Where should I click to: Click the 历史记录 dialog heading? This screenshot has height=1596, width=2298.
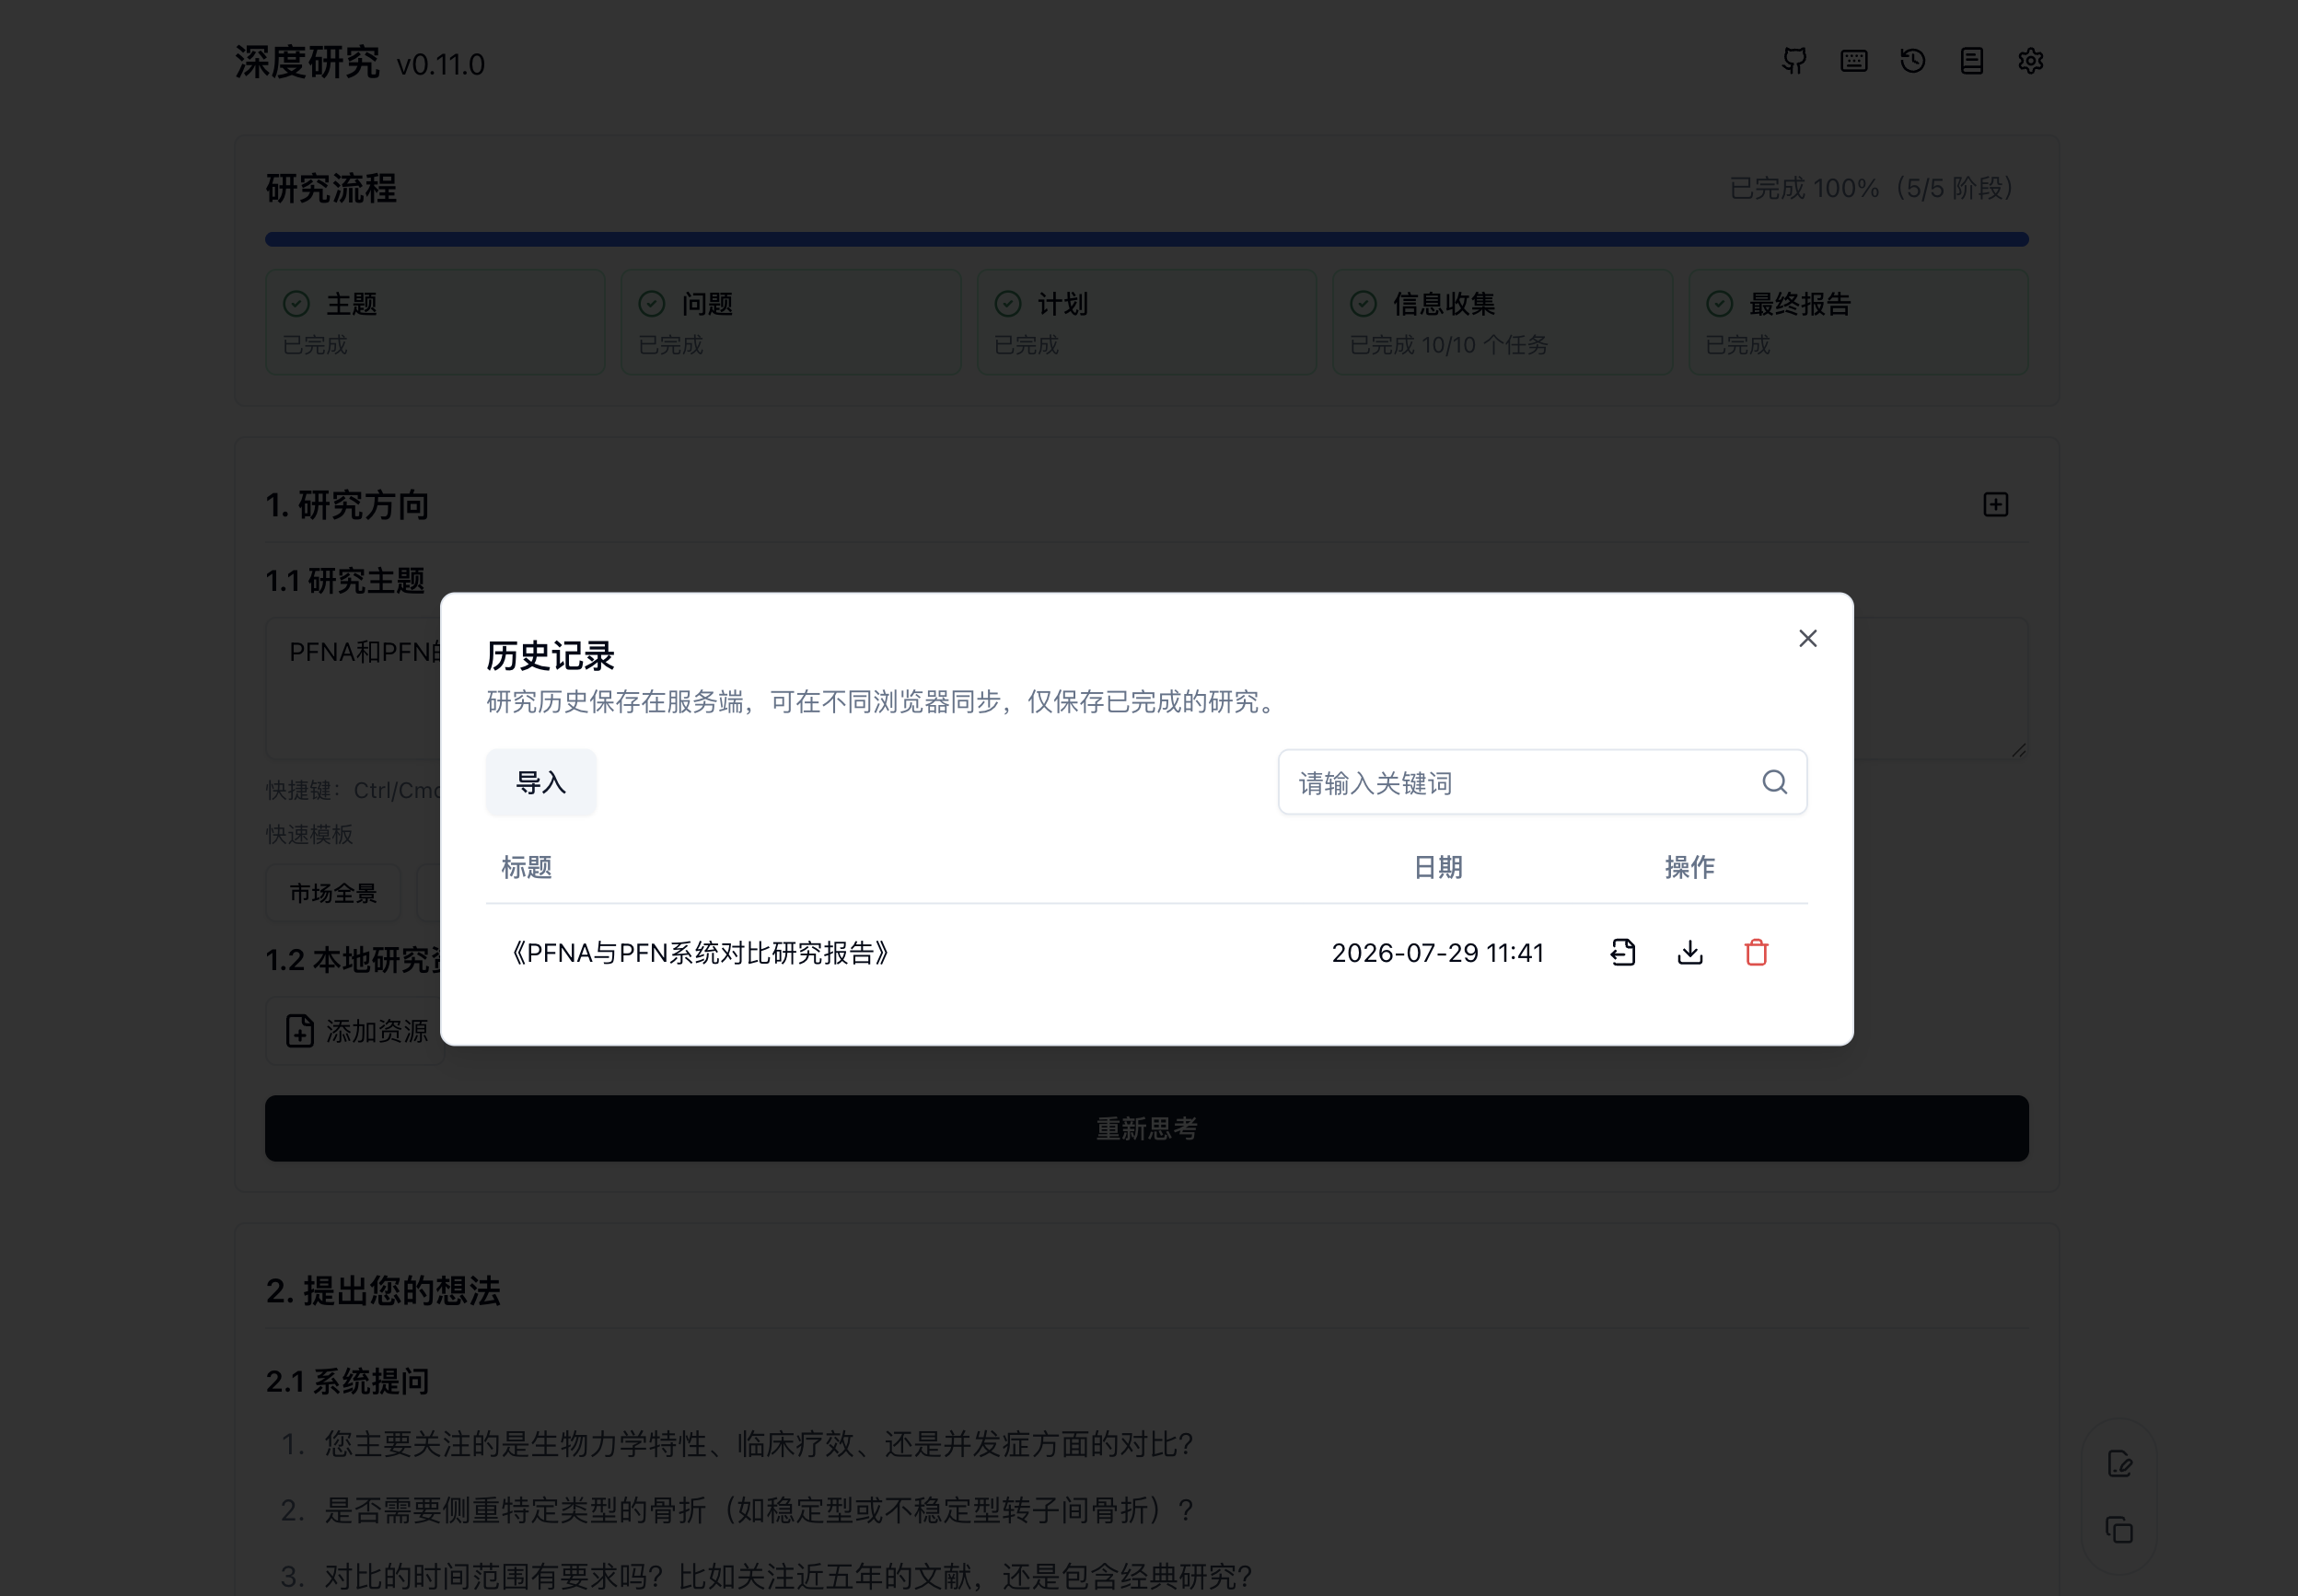coord(550,656)
